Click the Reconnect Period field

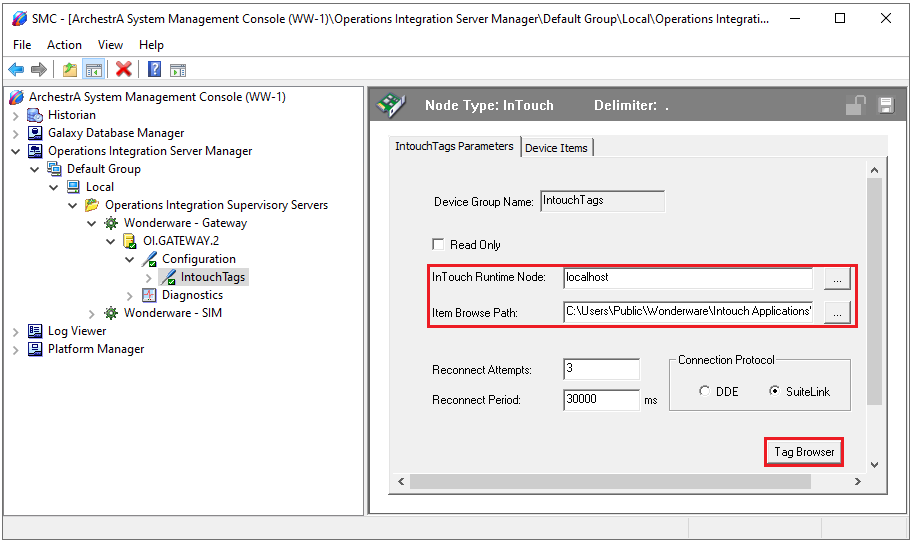[x=601, y=399]
